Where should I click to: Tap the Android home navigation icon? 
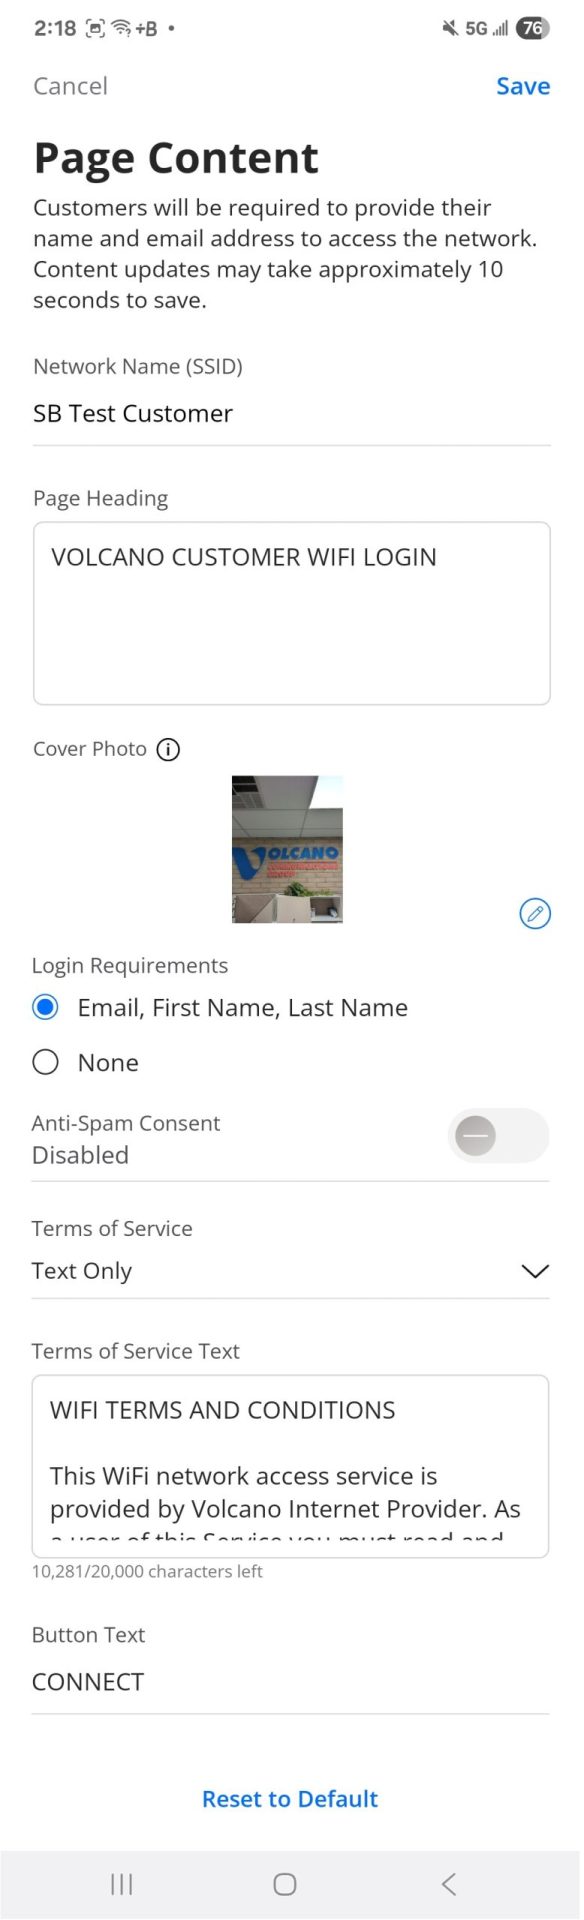(x=285, y=1886)
